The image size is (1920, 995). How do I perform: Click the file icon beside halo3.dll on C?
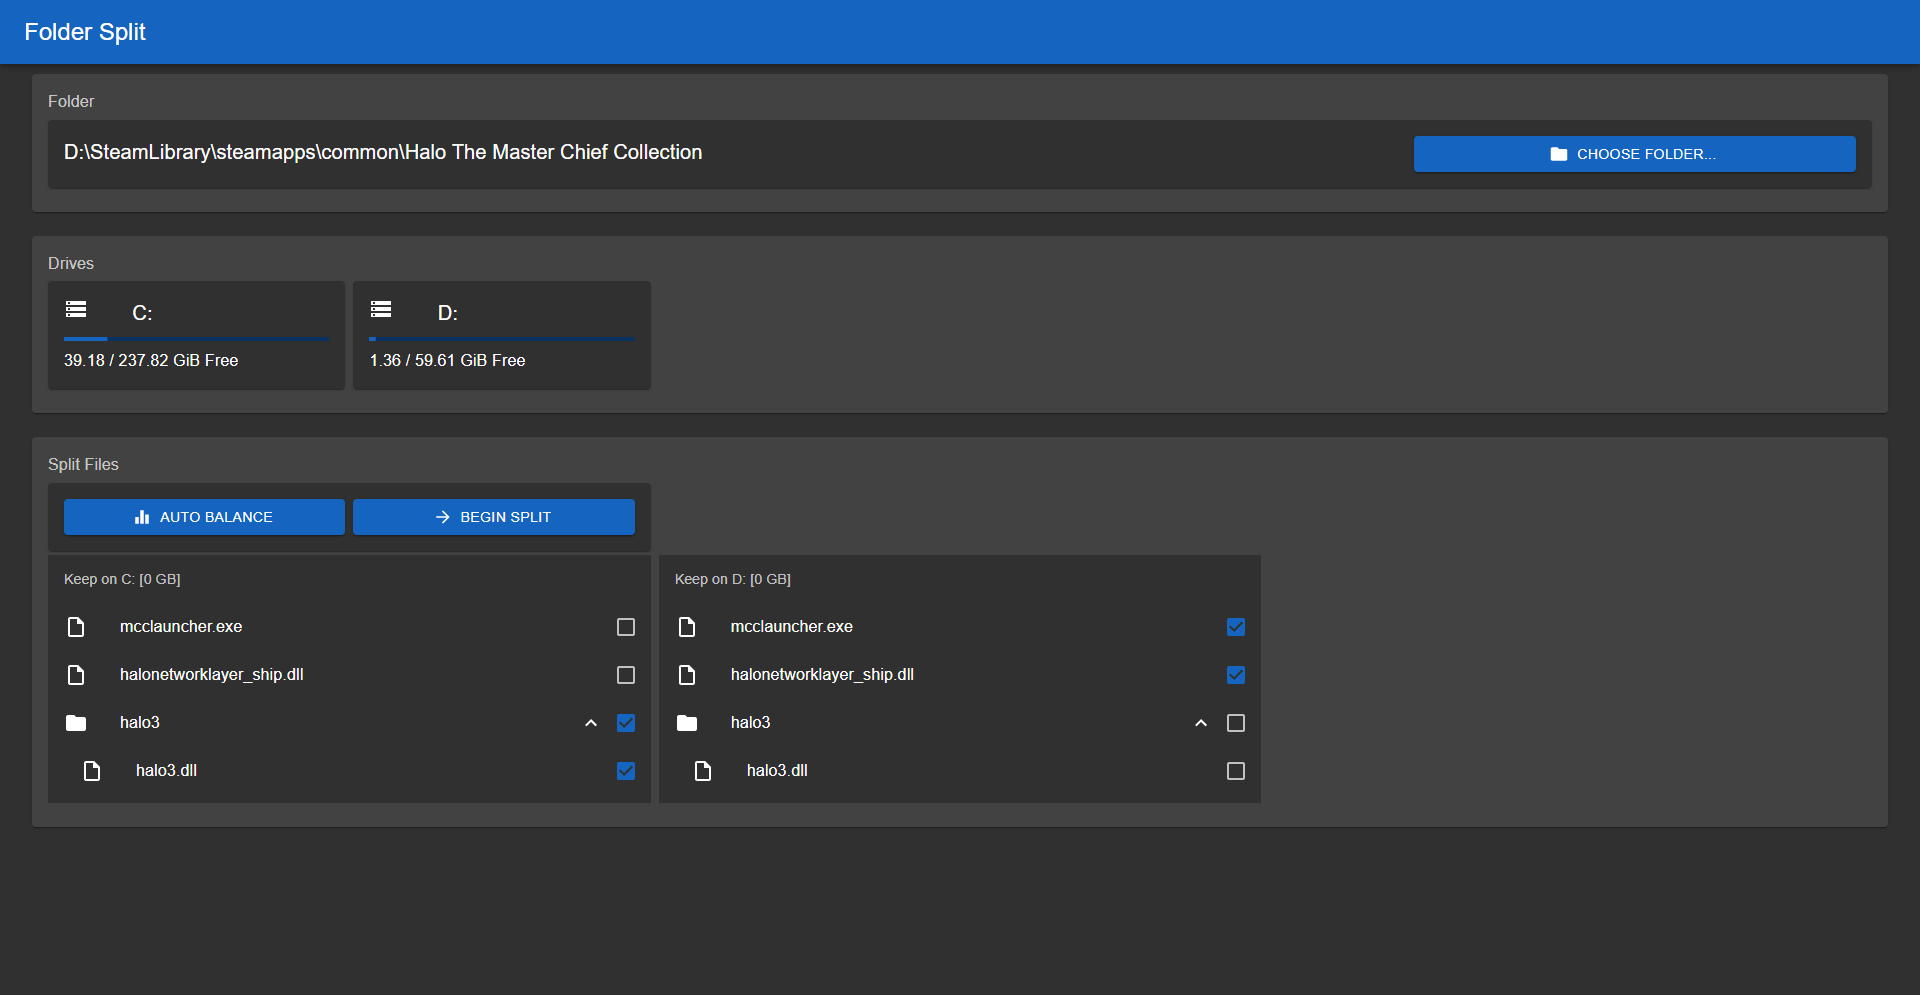(93, 771)
